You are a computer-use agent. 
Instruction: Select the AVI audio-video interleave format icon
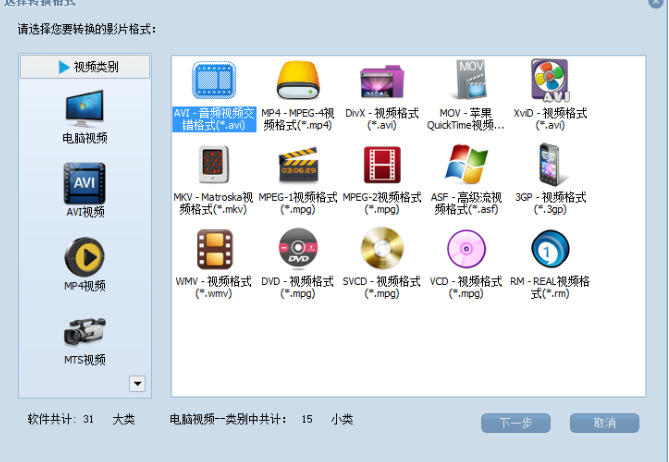click(x=214, y=80)
